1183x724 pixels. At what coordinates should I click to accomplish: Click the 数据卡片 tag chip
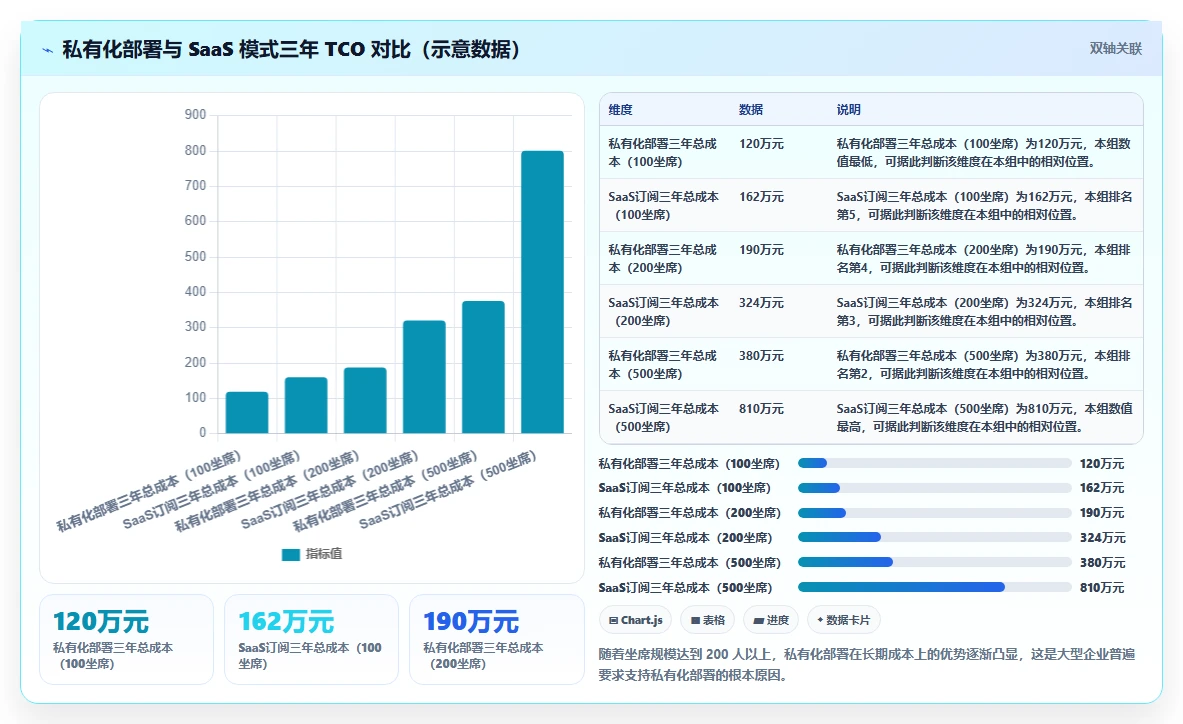(843, 620)
